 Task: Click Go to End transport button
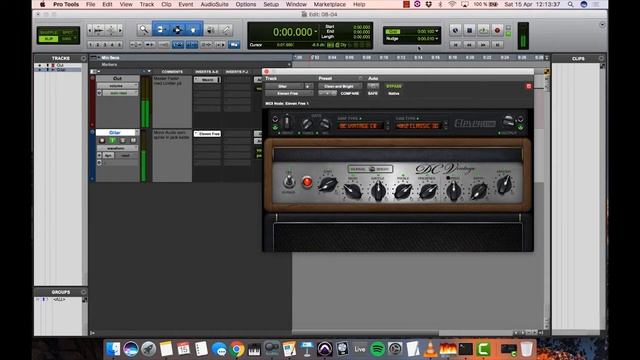tap(497, 44)
